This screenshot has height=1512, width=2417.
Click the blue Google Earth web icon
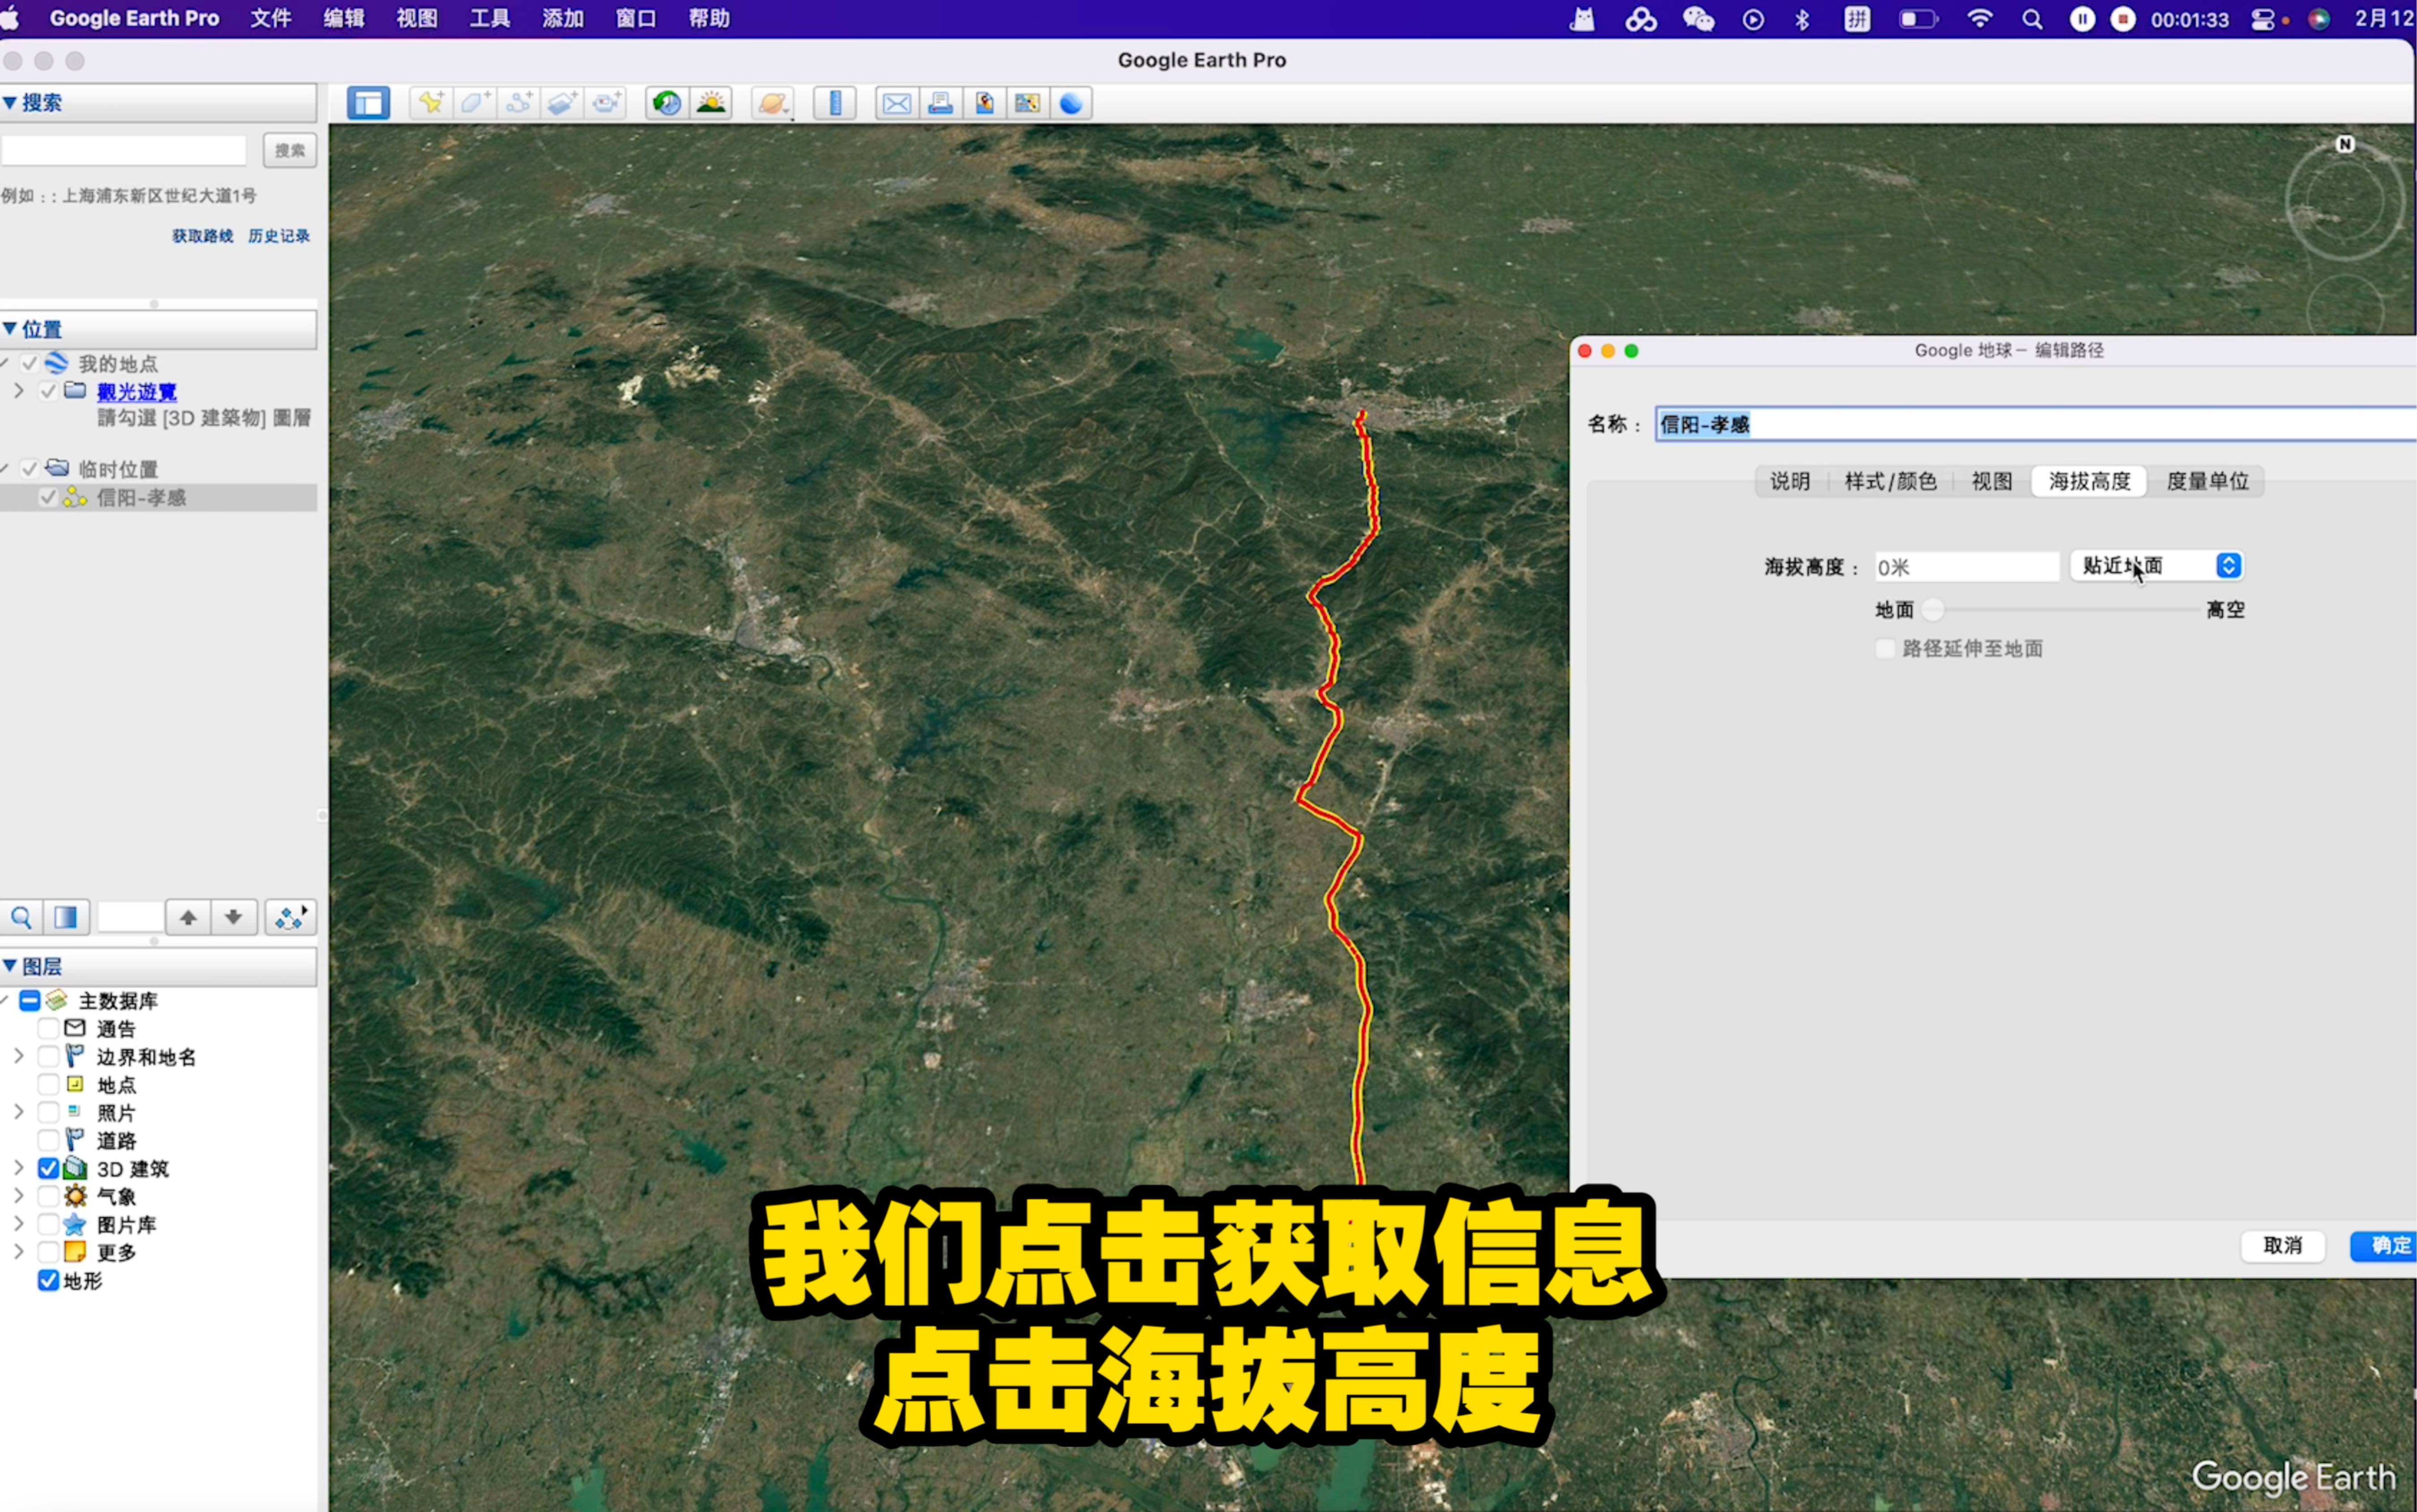tap(1071, 103)
